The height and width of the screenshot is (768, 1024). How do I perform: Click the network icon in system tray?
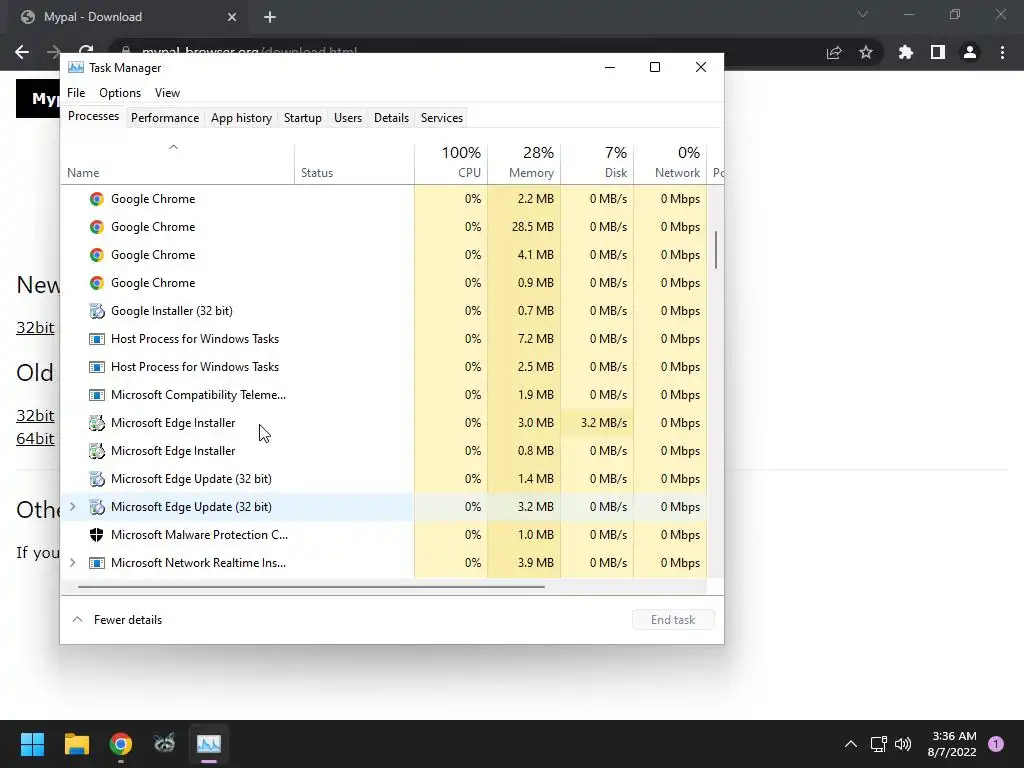coord(878,744)
